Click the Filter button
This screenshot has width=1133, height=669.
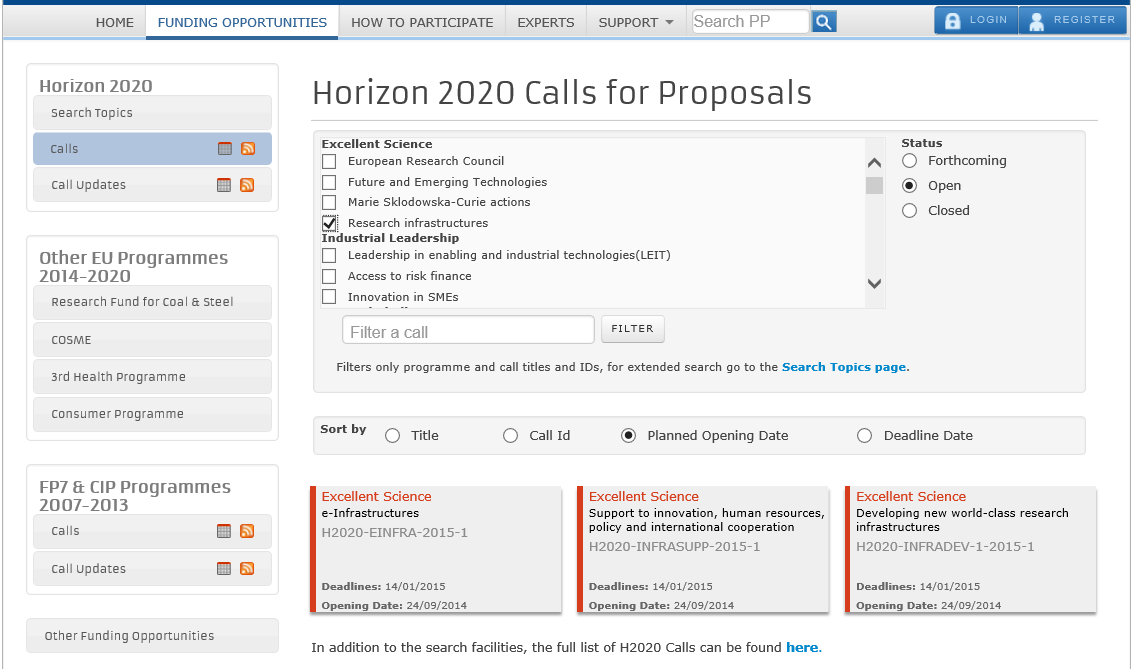click(x=632, y=329)
